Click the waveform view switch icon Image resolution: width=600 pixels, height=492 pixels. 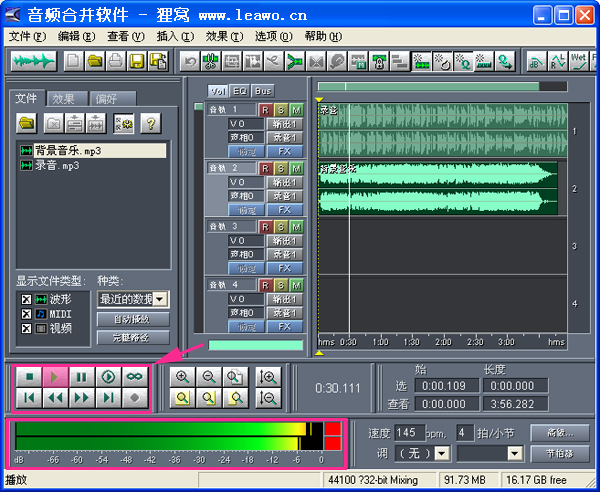pos(34,61)
